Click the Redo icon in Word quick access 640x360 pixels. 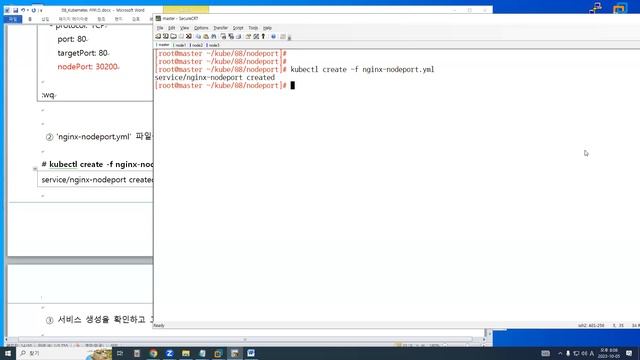point(33,10)
